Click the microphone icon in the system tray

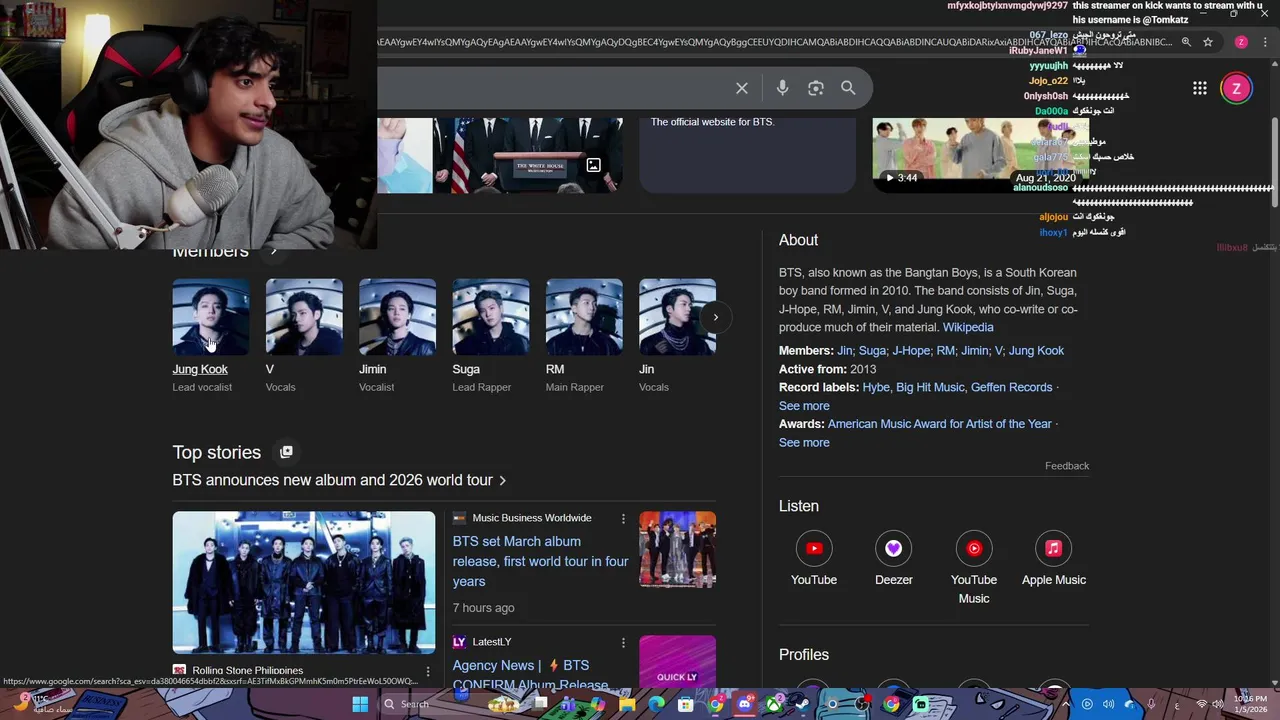(1151, 704)
